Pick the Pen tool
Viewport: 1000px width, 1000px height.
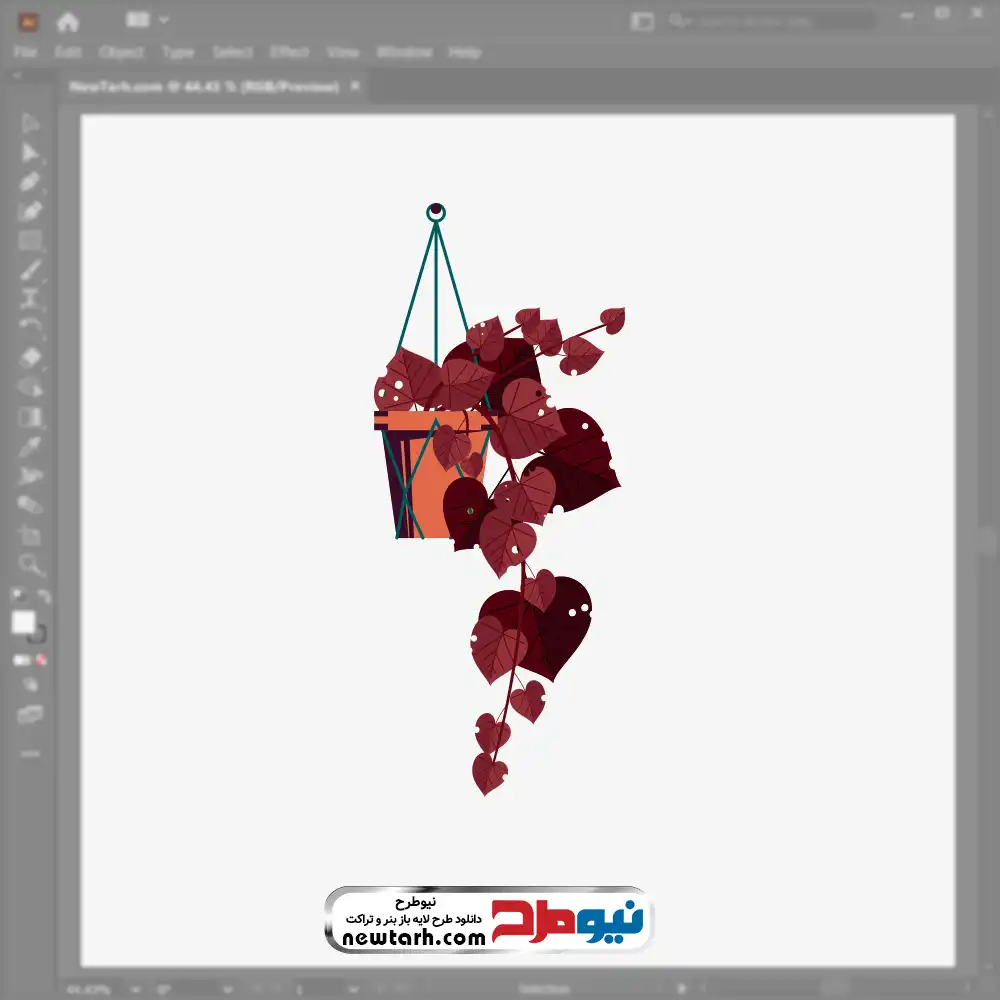click(30, 182)
